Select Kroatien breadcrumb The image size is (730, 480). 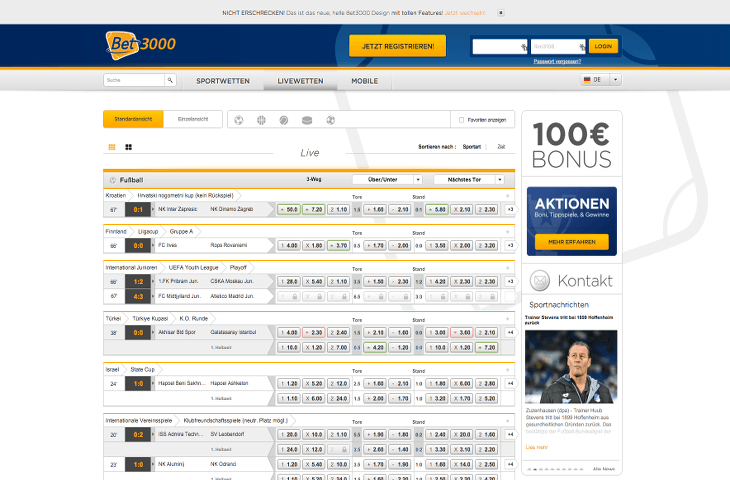point(115,196)
